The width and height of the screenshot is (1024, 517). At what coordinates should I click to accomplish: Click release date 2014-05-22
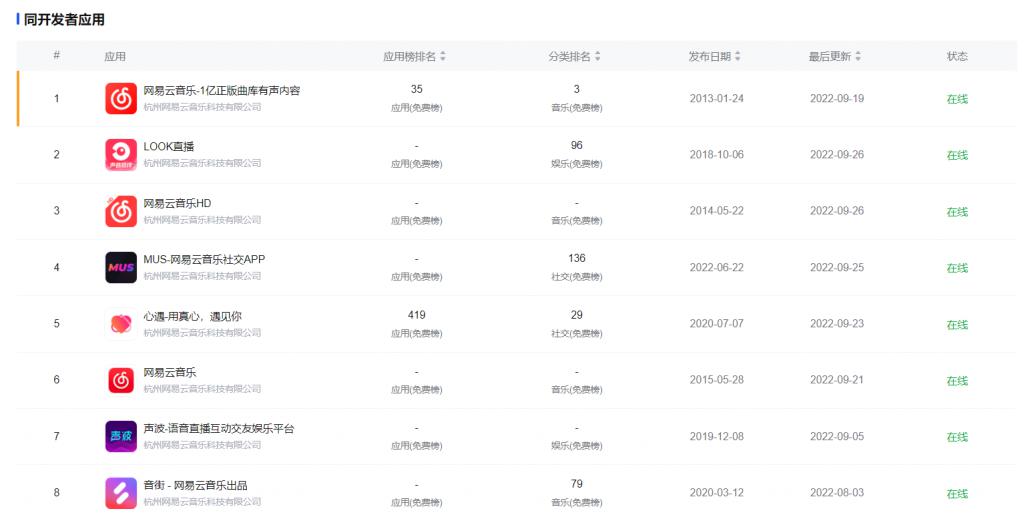coord(716,211)
